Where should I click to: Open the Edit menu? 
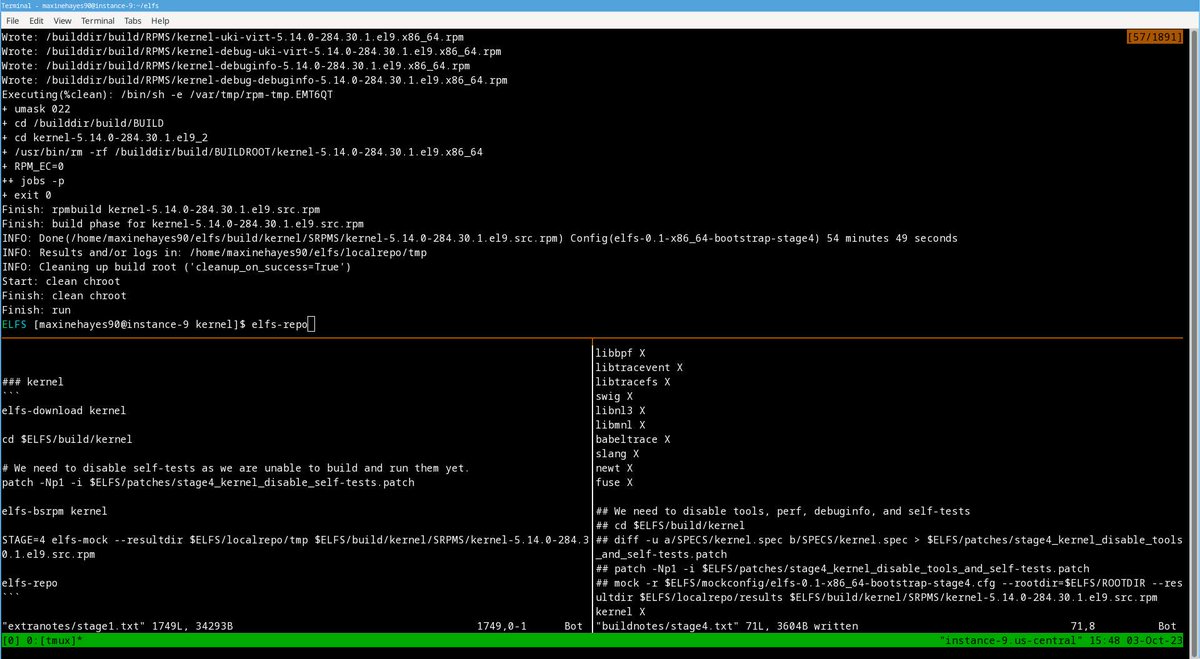[x=37, y=20]
